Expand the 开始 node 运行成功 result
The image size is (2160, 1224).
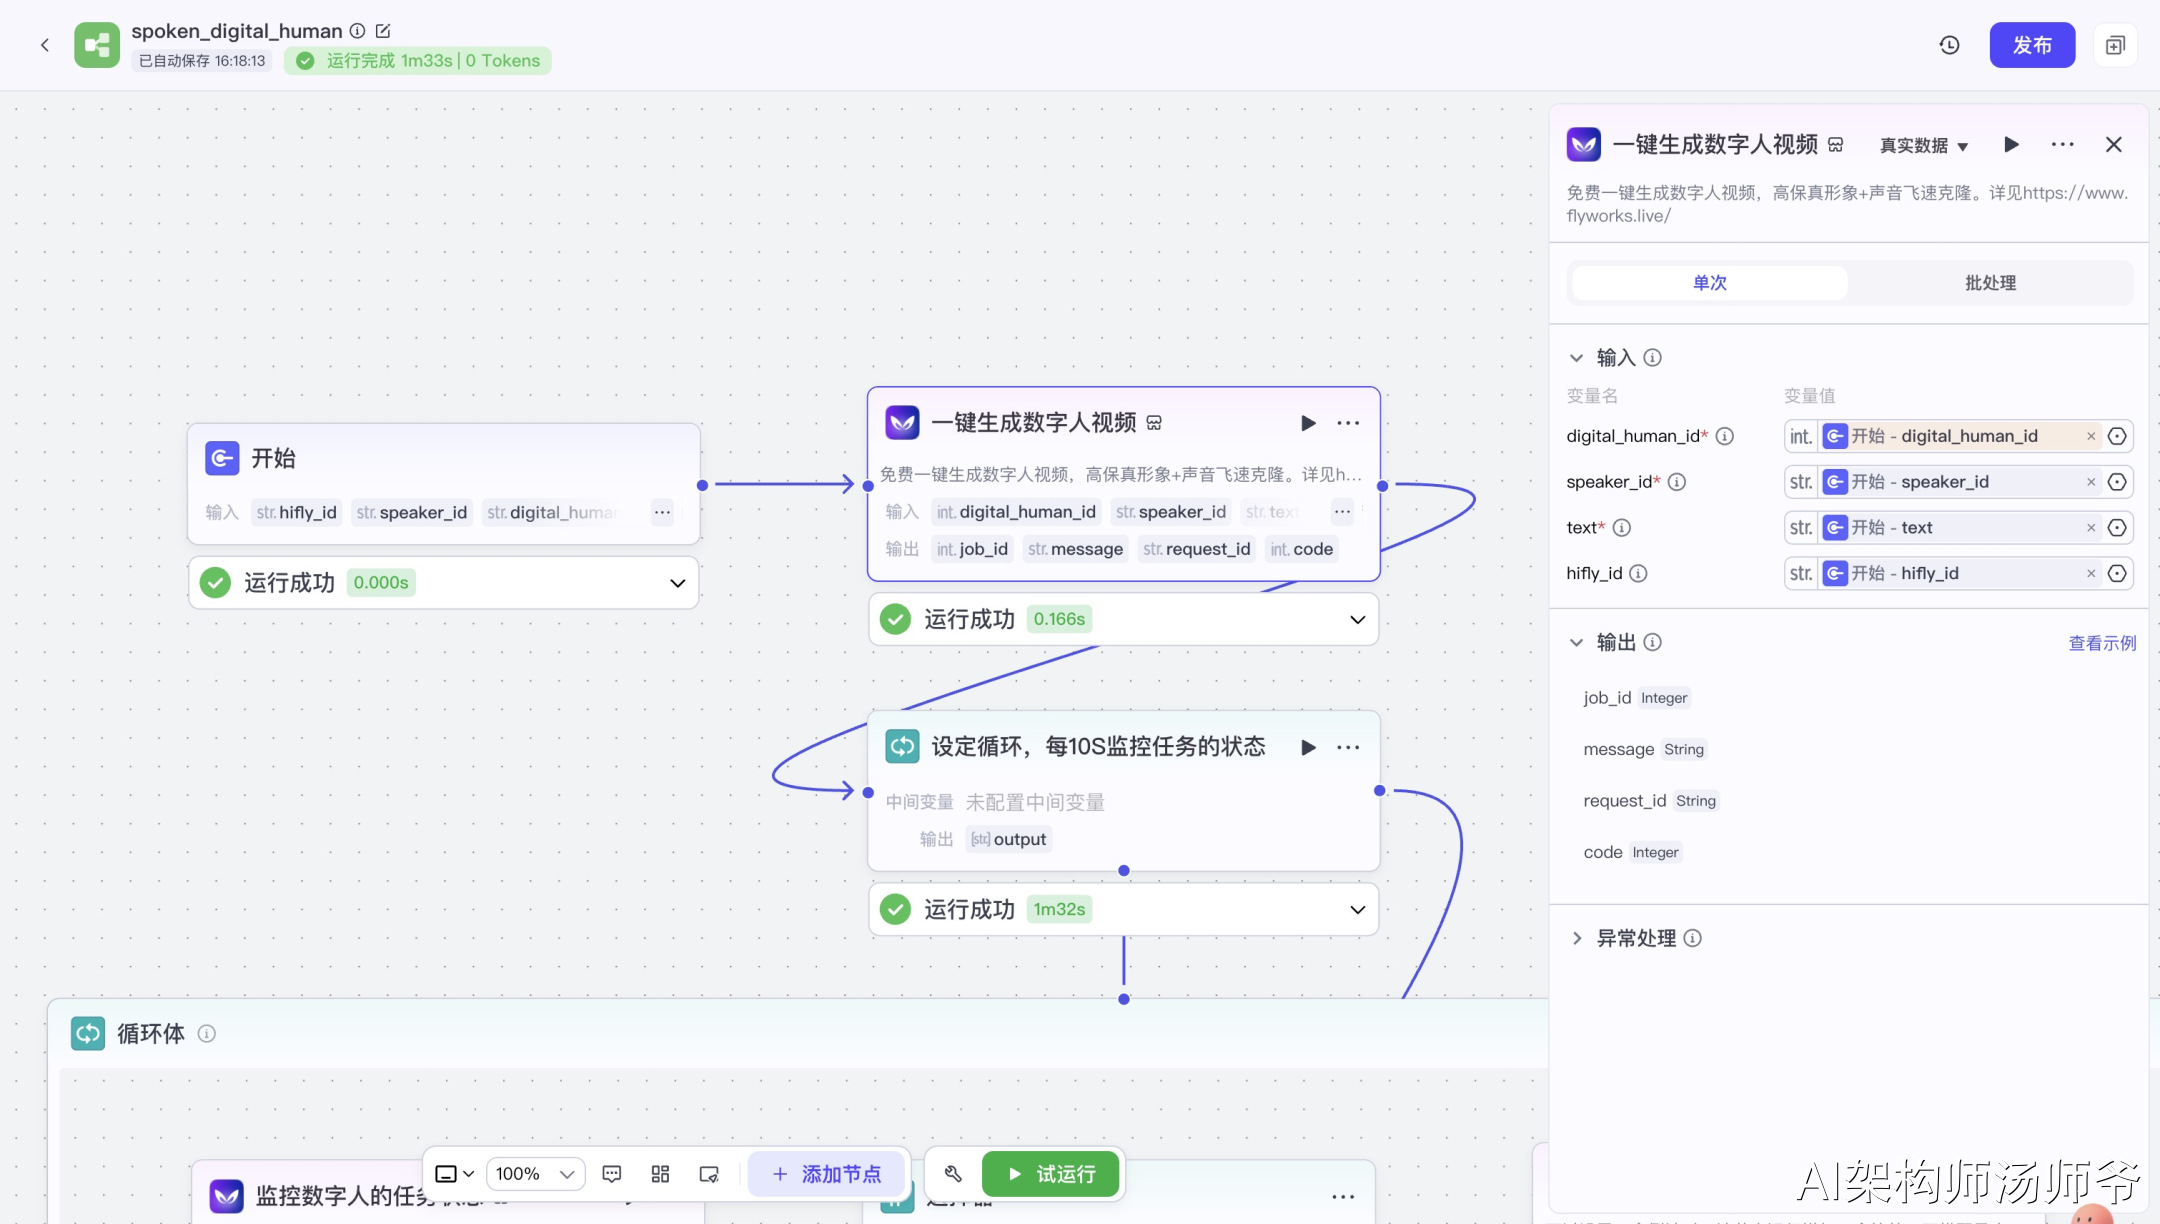click(x=677, y=583)
